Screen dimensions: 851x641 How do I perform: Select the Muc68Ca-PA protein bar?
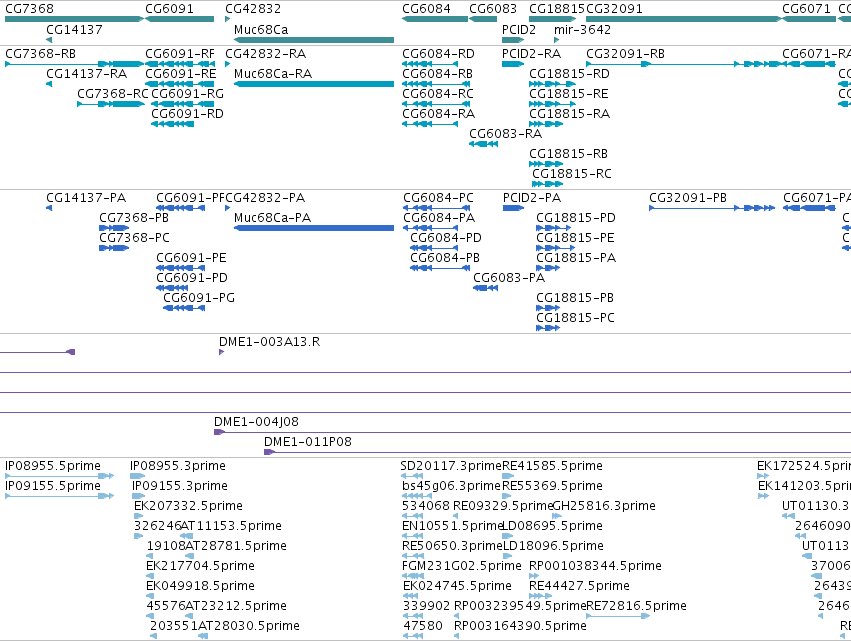[314, 228]
